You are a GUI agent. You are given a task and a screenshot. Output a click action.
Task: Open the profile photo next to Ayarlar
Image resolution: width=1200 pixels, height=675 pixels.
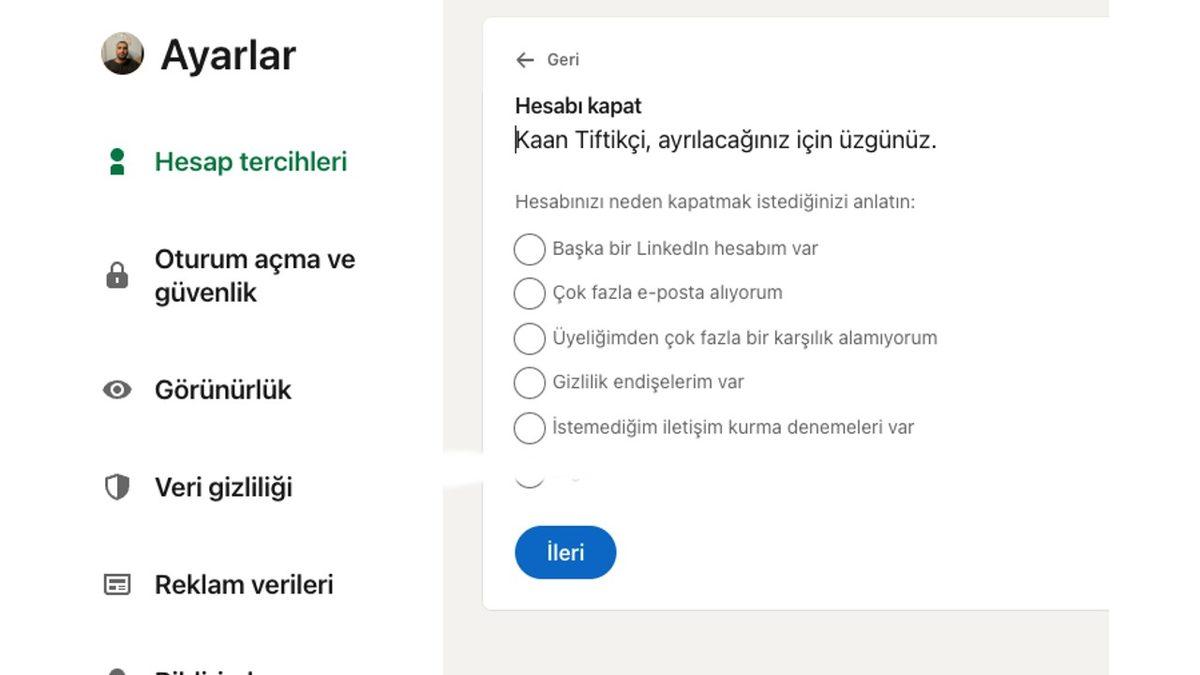tap(121, 53)
